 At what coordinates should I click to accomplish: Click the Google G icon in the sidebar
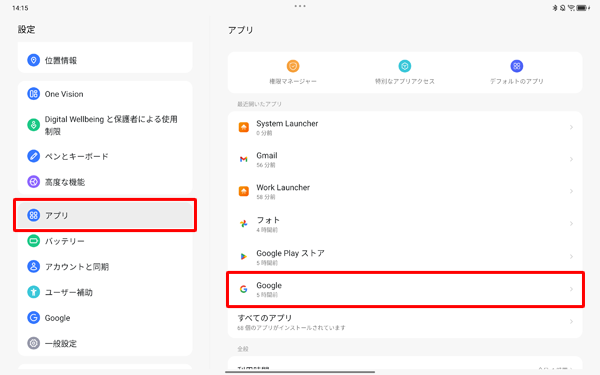pyautogui.click(x=34, y=318)
